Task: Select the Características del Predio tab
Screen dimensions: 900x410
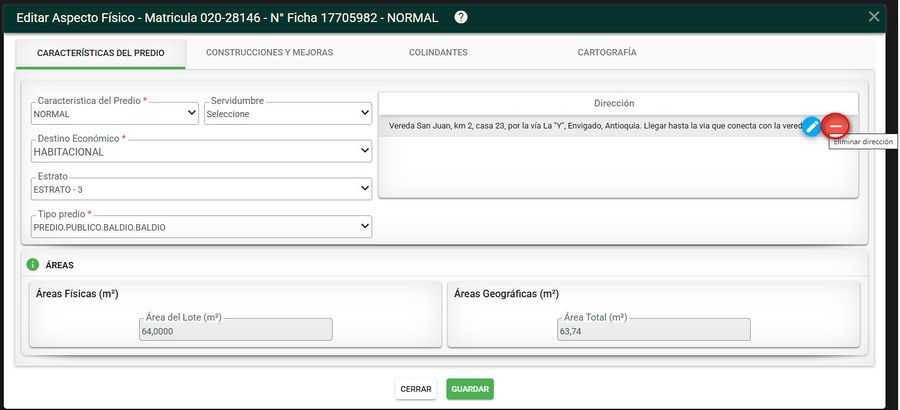Action: pos(100,53)
